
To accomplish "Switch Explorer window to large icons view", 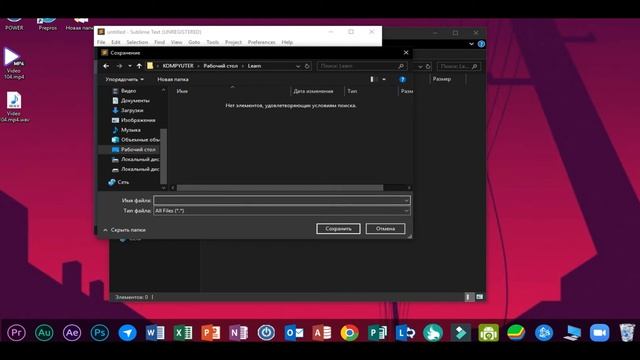I will pos(480,297).
